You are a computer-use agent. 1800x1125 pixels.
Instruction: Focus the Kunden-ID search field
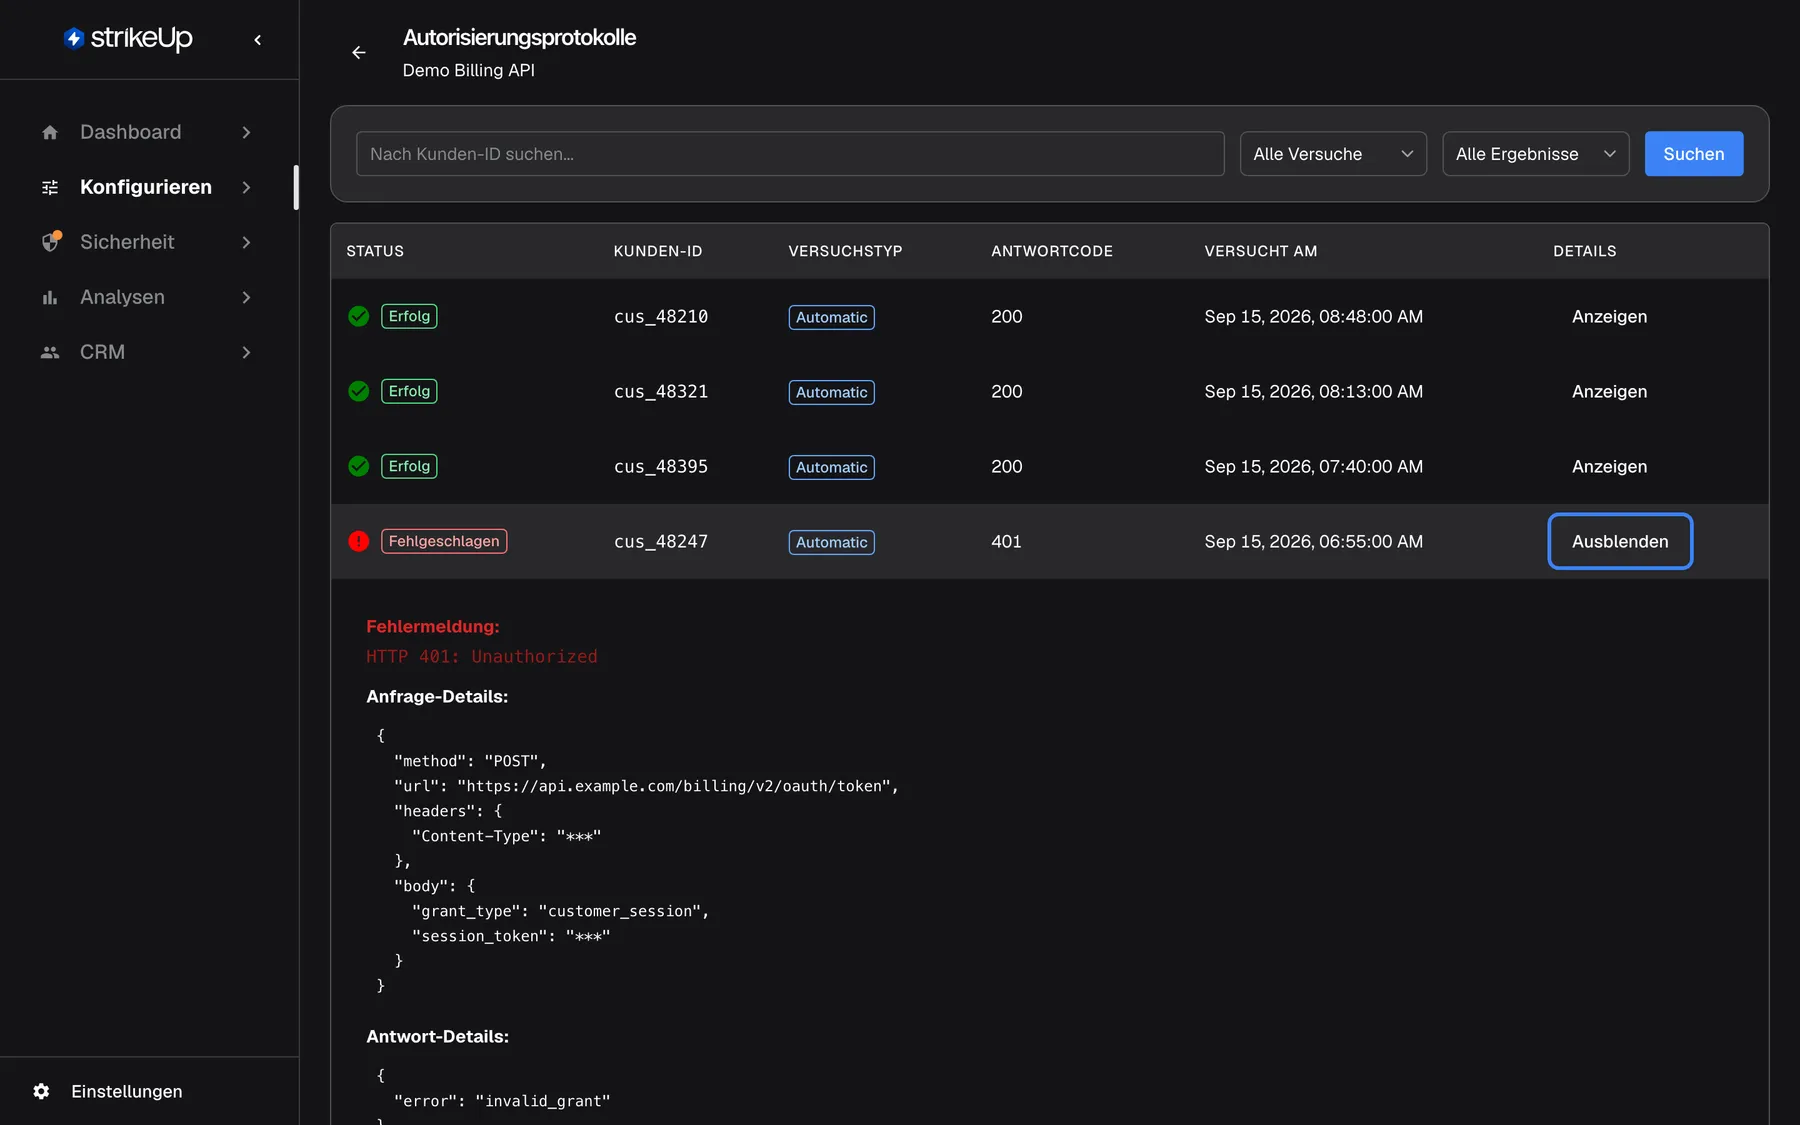790,154
